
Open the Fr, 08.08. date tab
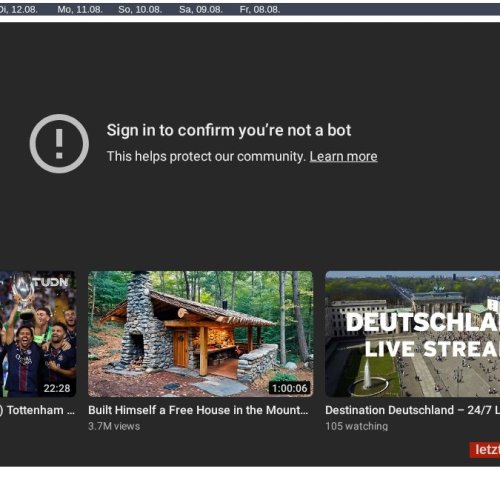pyautogui.click(x=260, y=9)
